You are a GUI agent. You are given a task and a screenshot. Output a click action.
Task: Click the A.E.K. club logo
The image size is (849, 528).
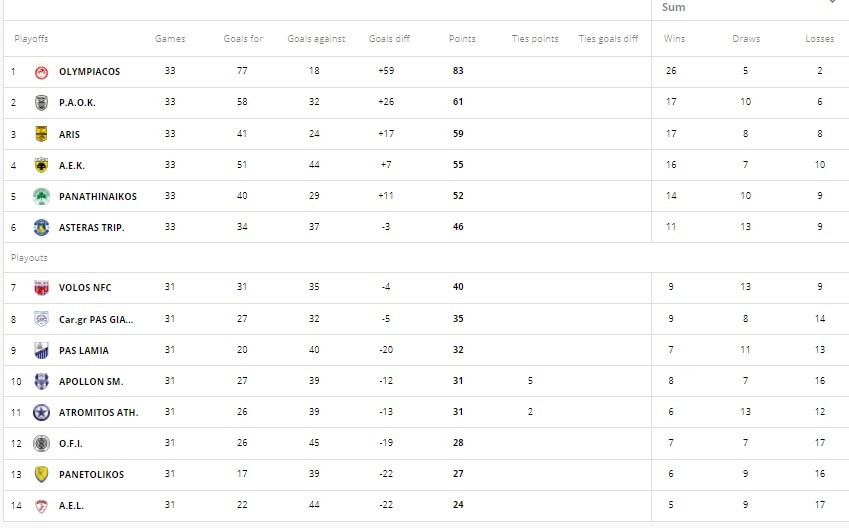coord(41,165)
